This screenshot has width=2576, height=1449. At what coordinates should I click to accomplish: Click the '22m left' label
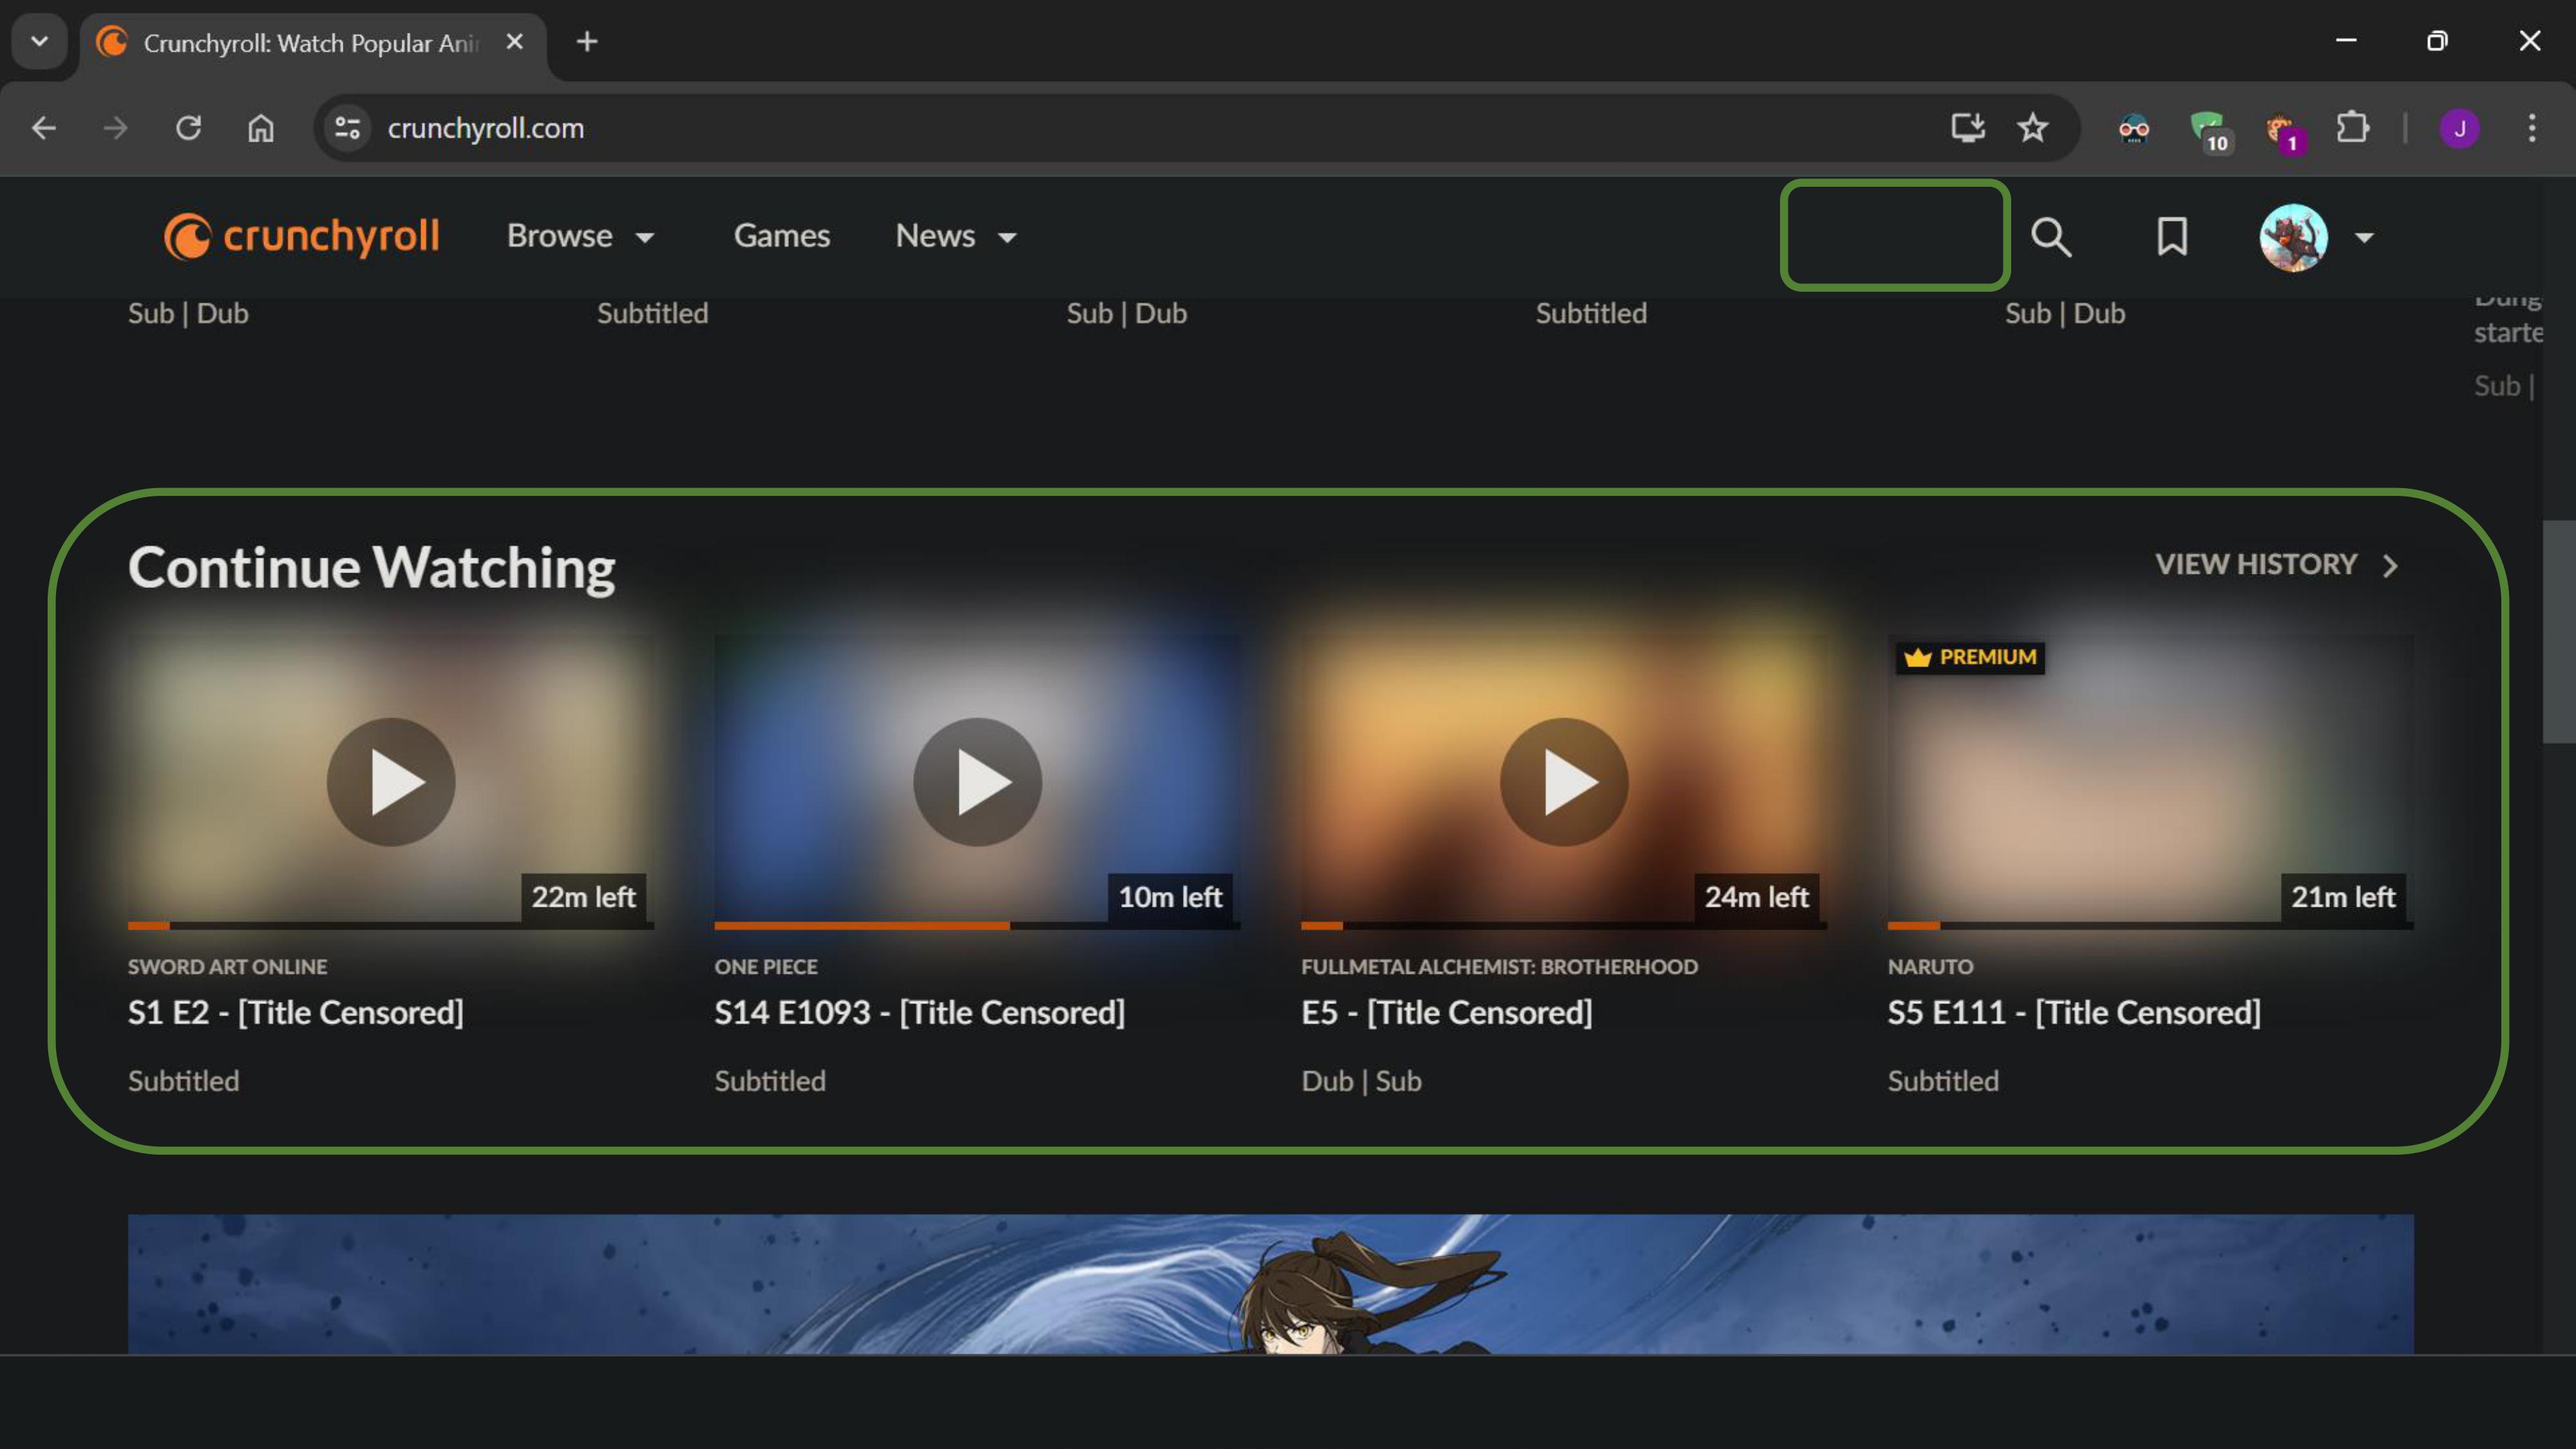click(583, 897)
